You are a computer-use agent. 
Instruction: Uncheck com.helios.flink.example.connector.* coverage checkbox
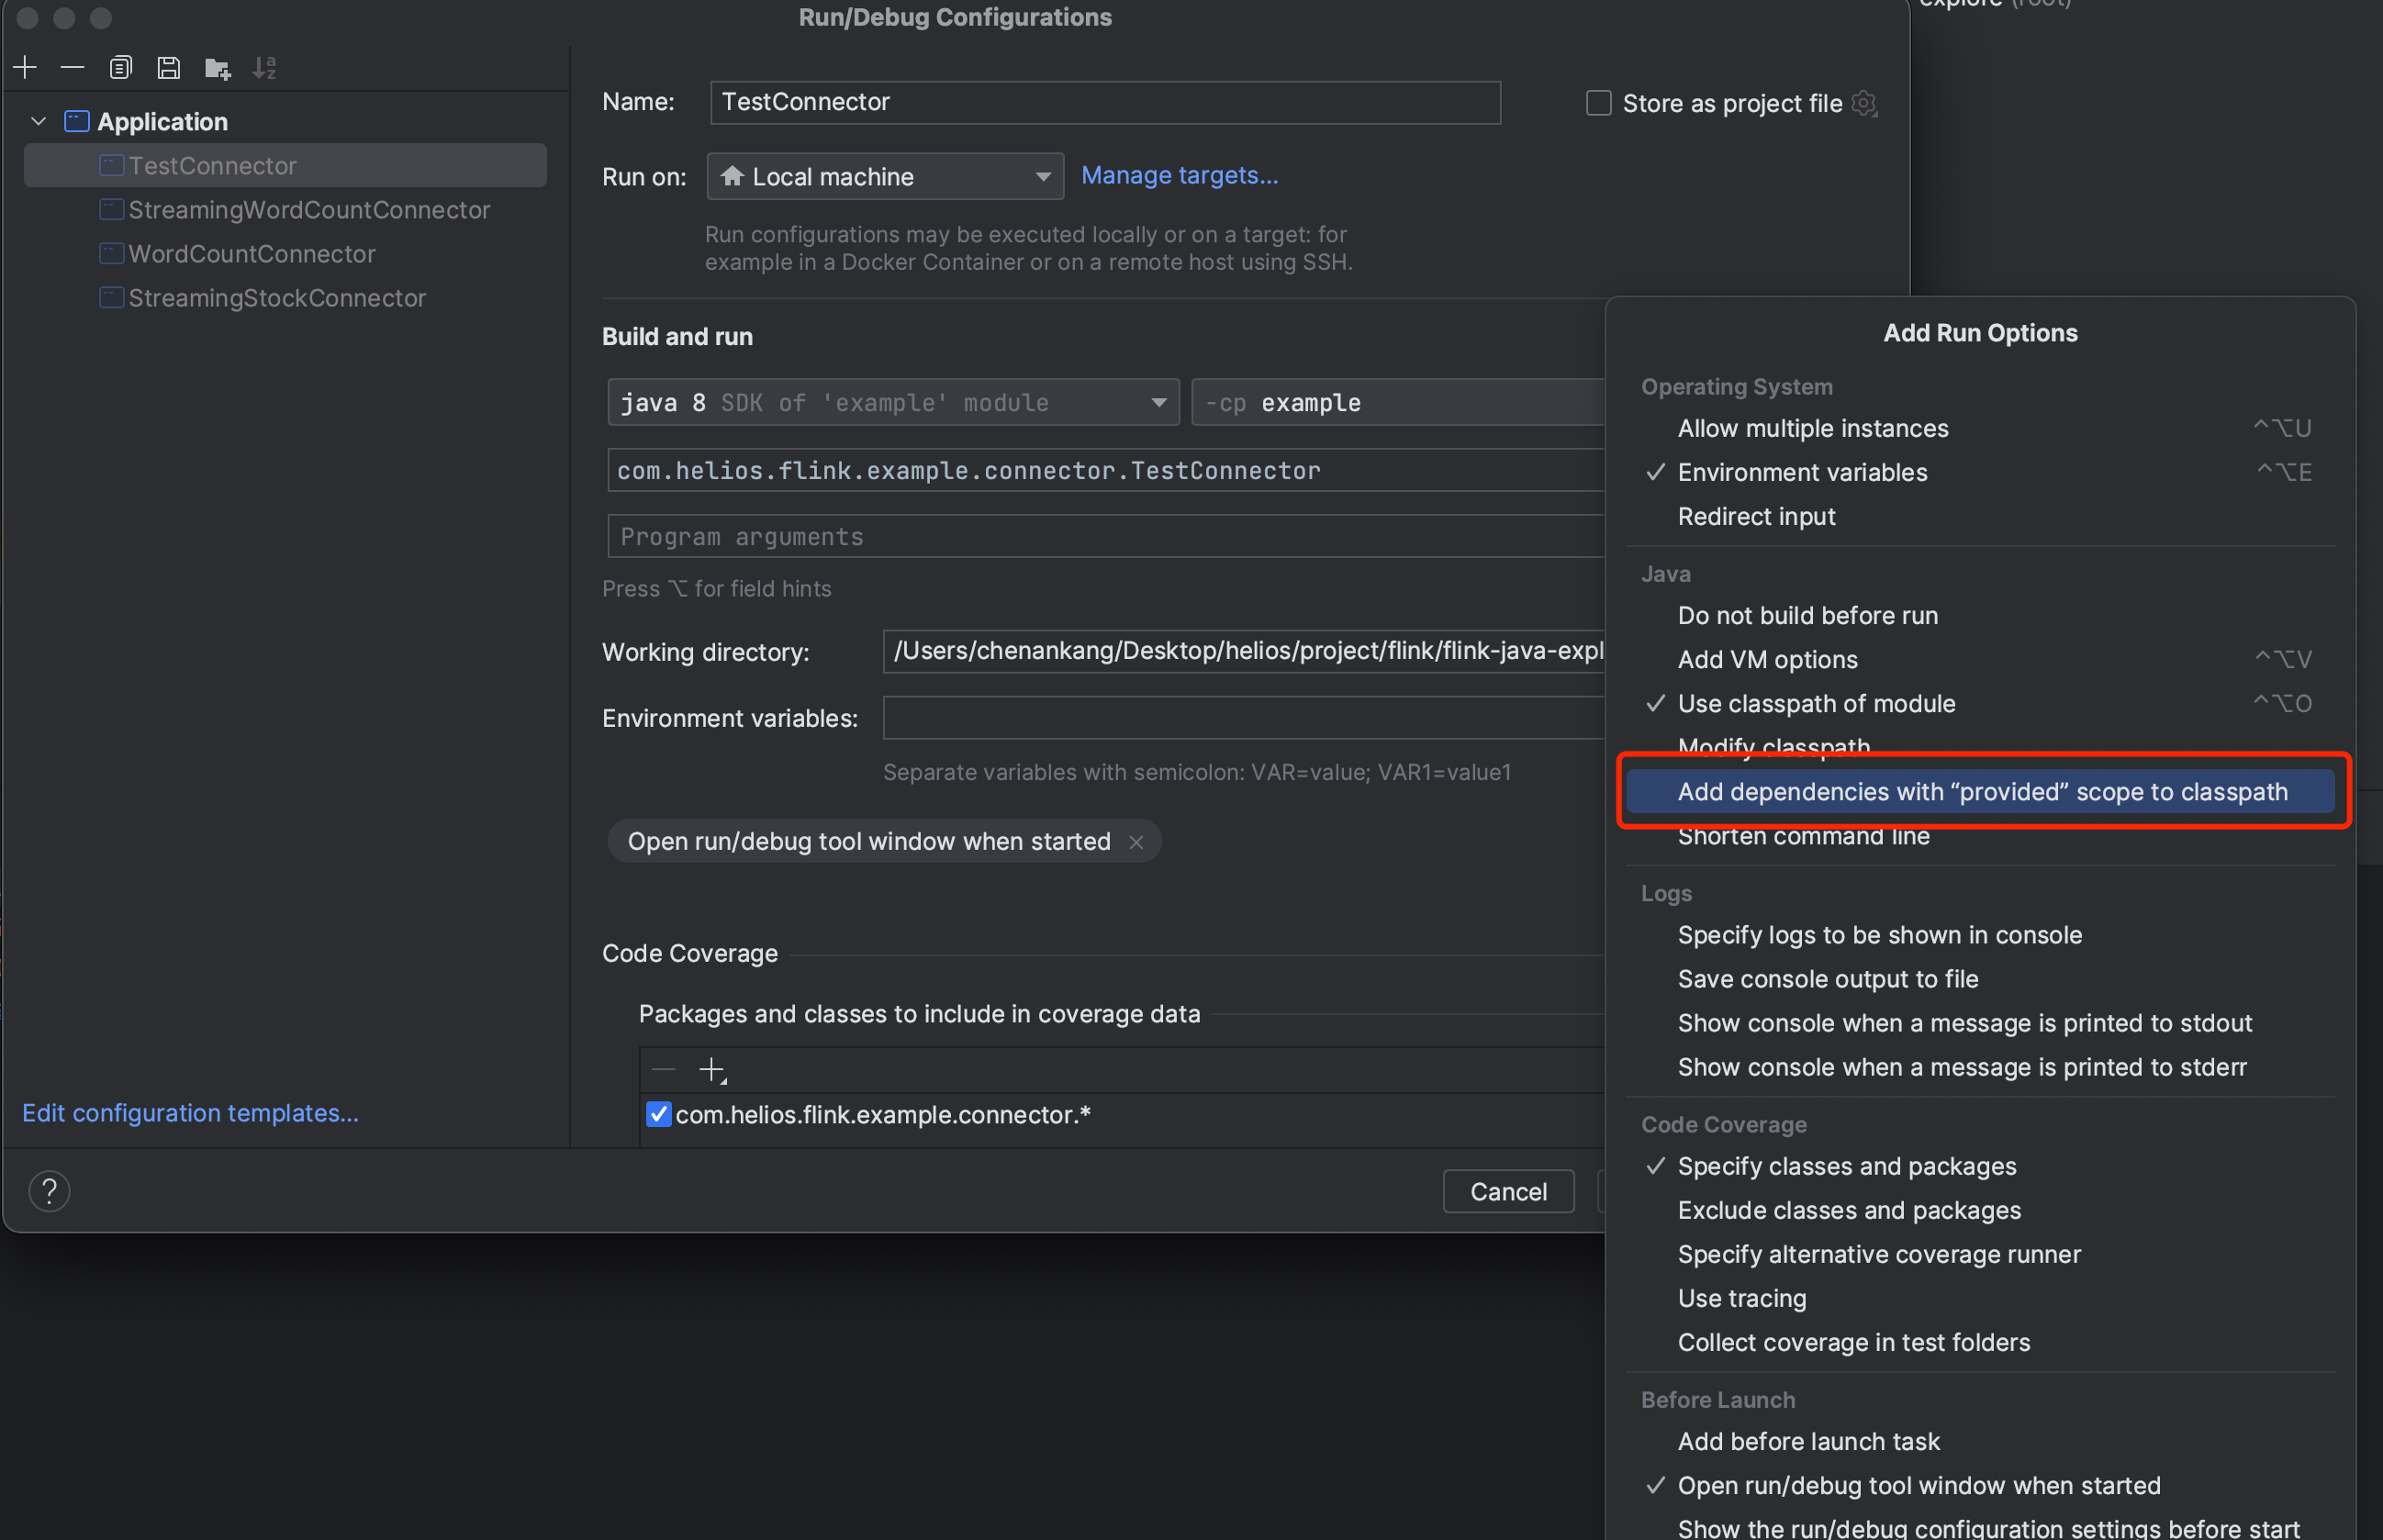(658, 1114)
